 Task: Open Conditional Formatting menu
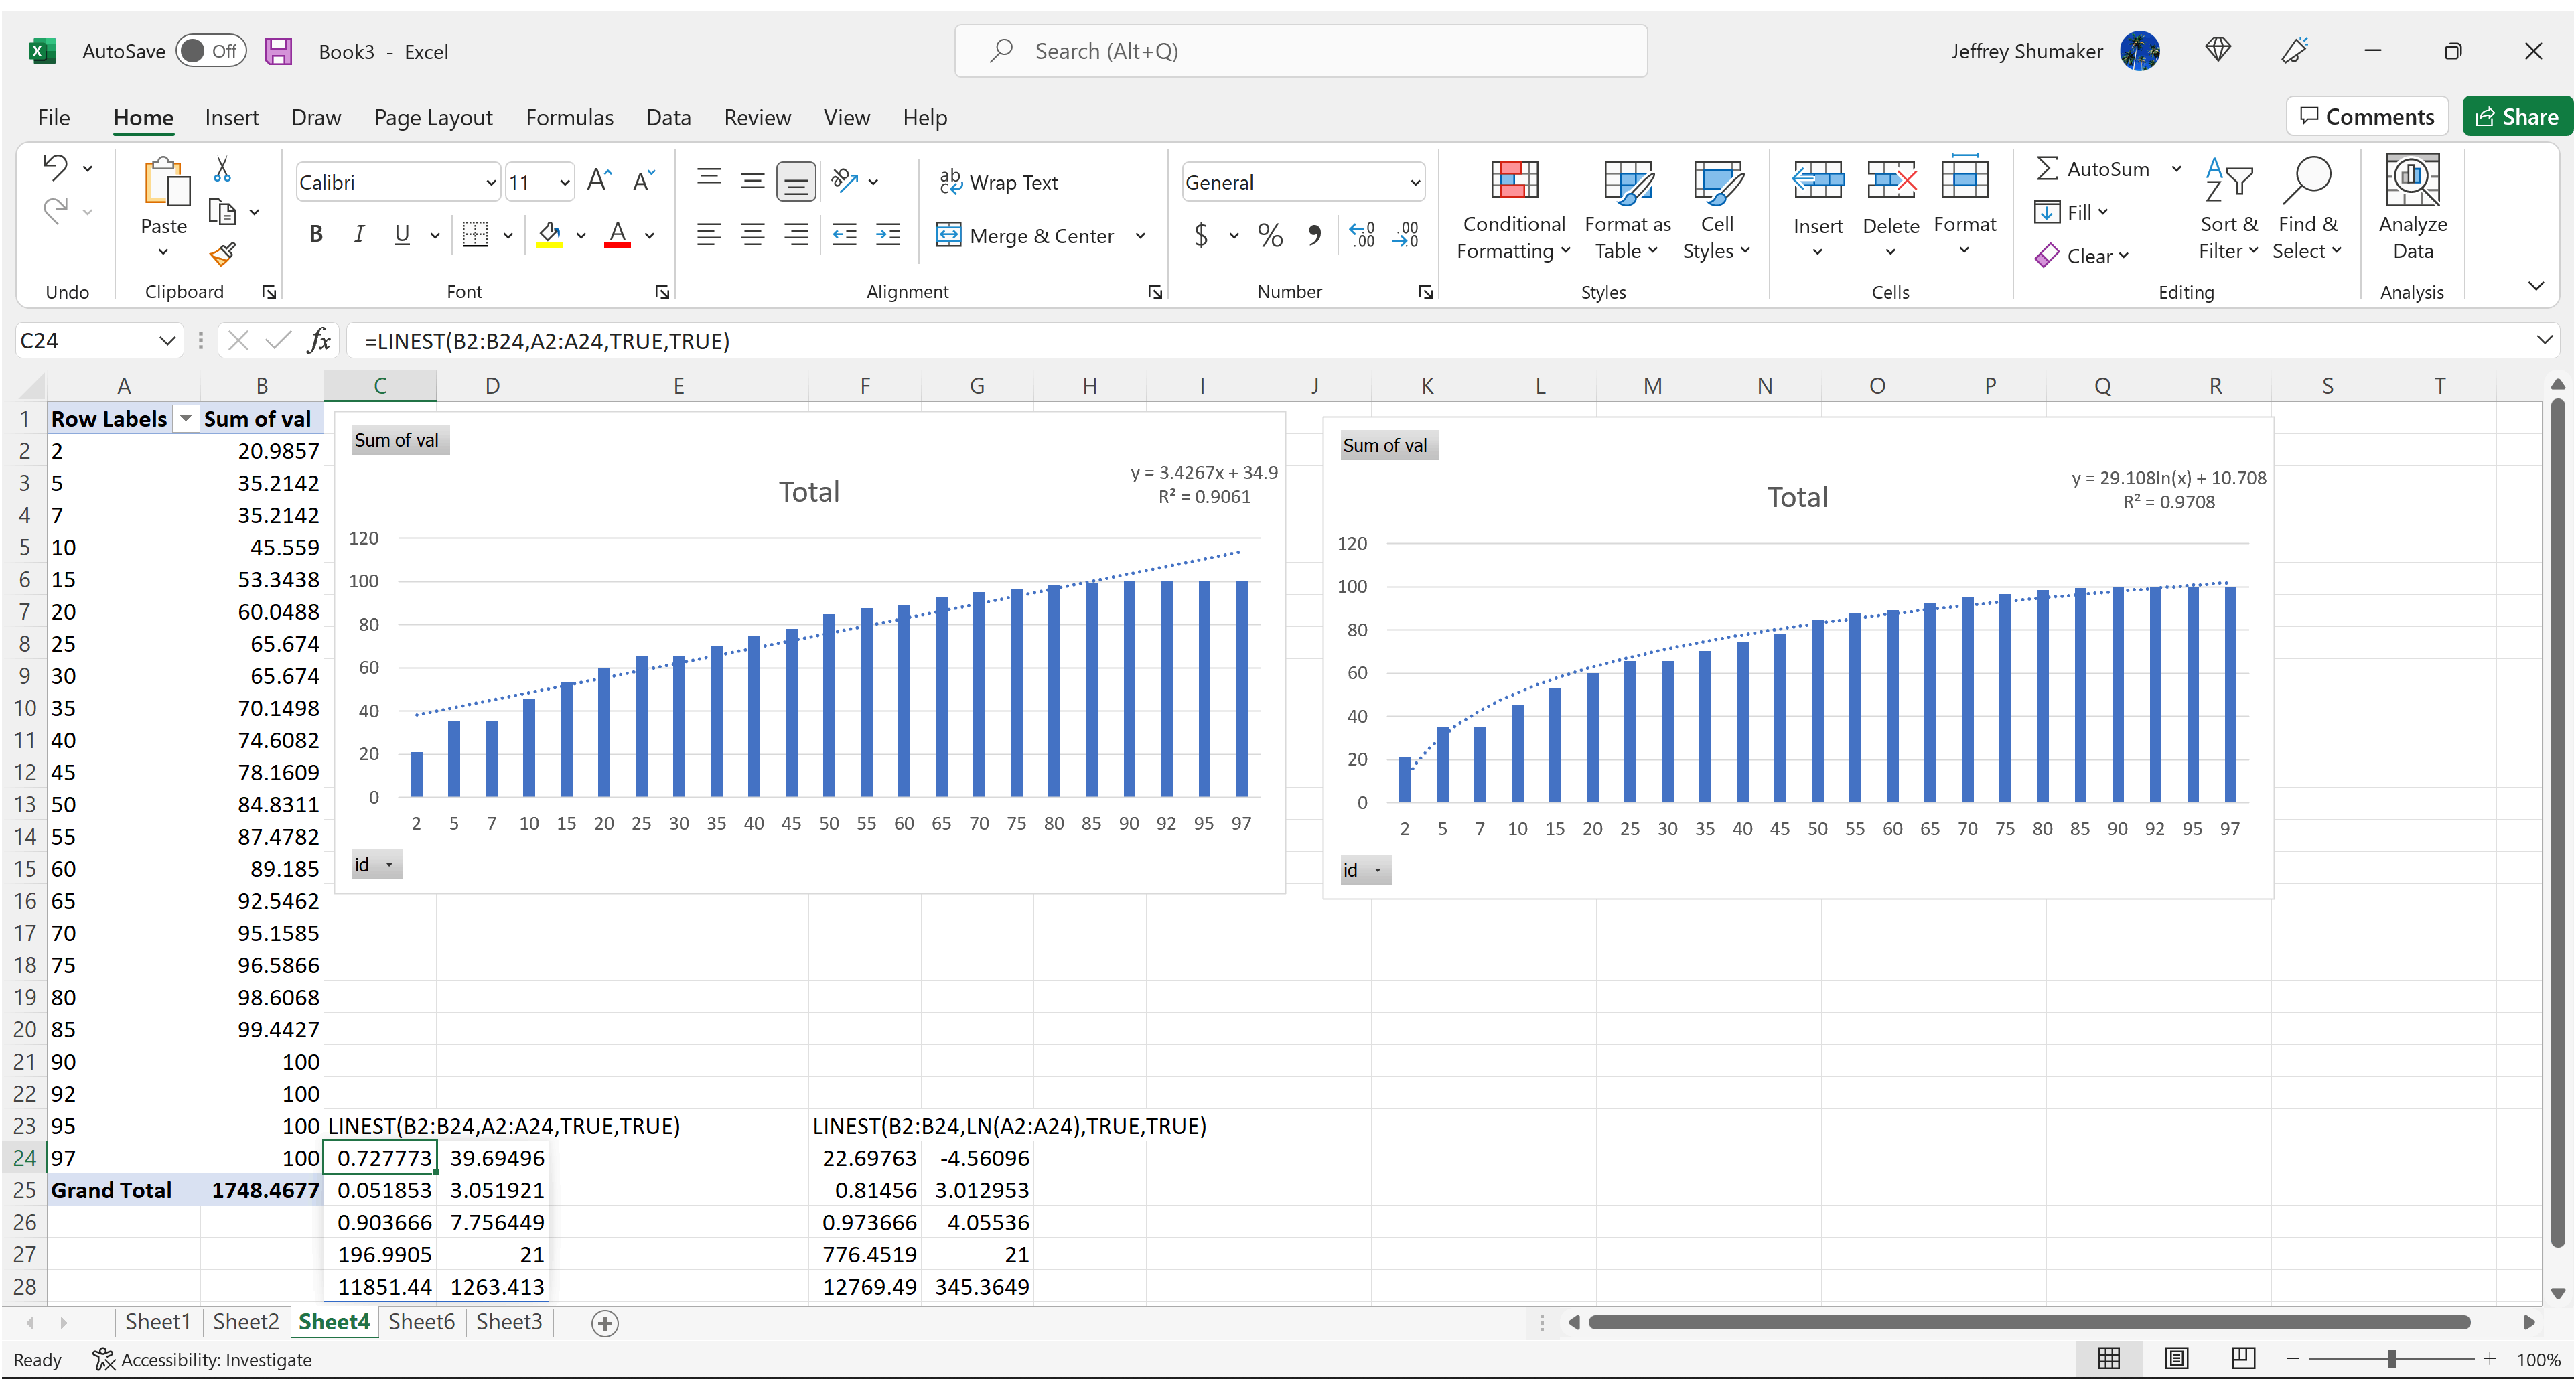[x=1514, y=211]
